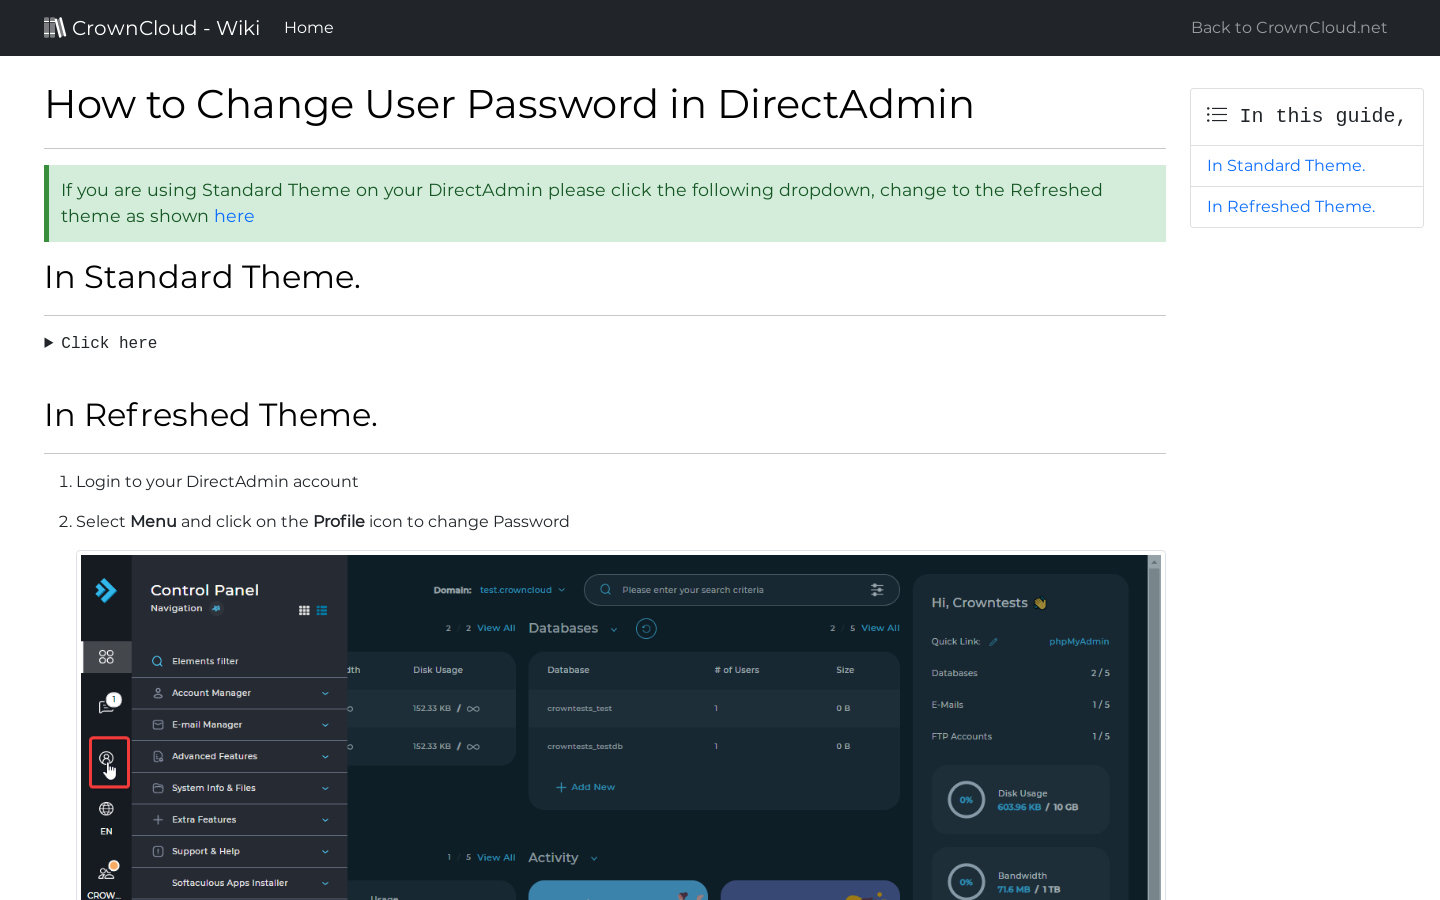Click the Elements filter field

(x=240, y=661)
